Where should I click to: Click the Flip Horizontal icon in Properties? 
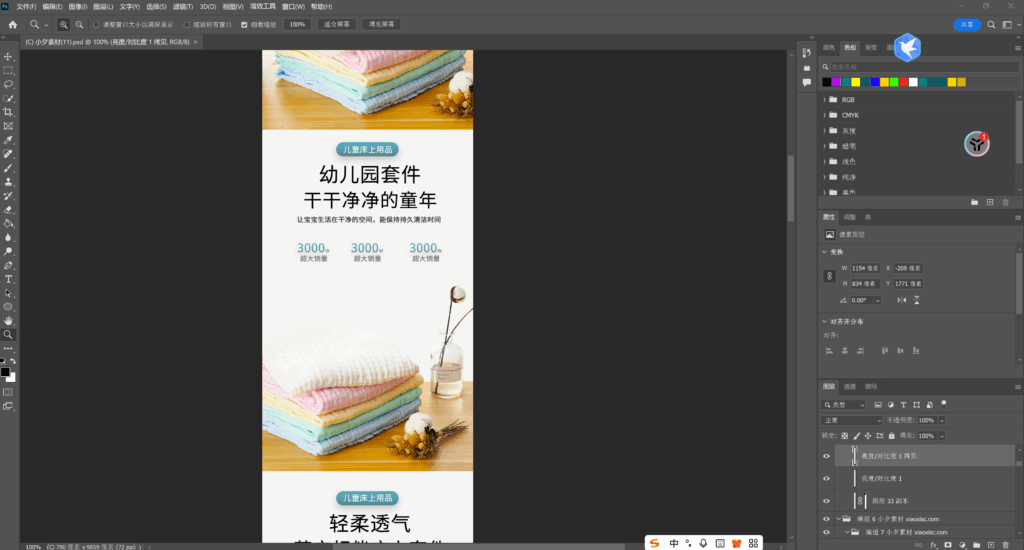[x=901, y=300]
